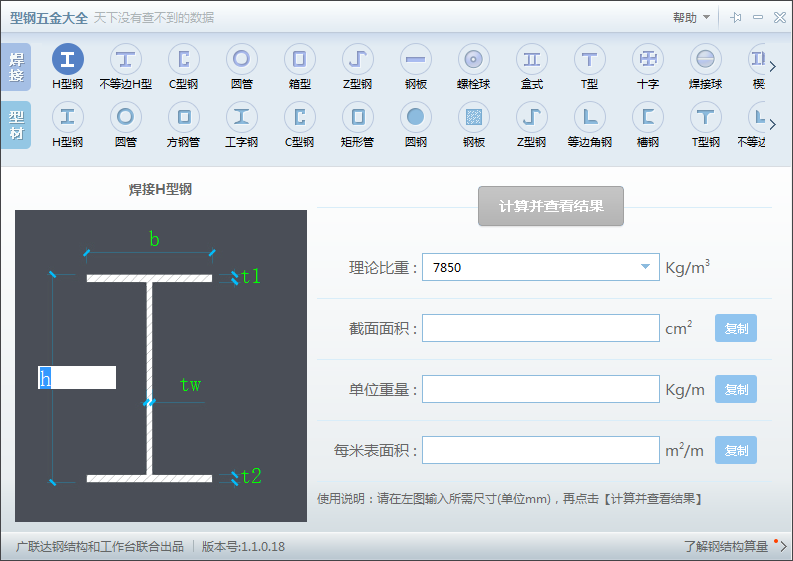
Task: Expand the 理论比重 density dropdown
Action: click(x=645, y=267)
